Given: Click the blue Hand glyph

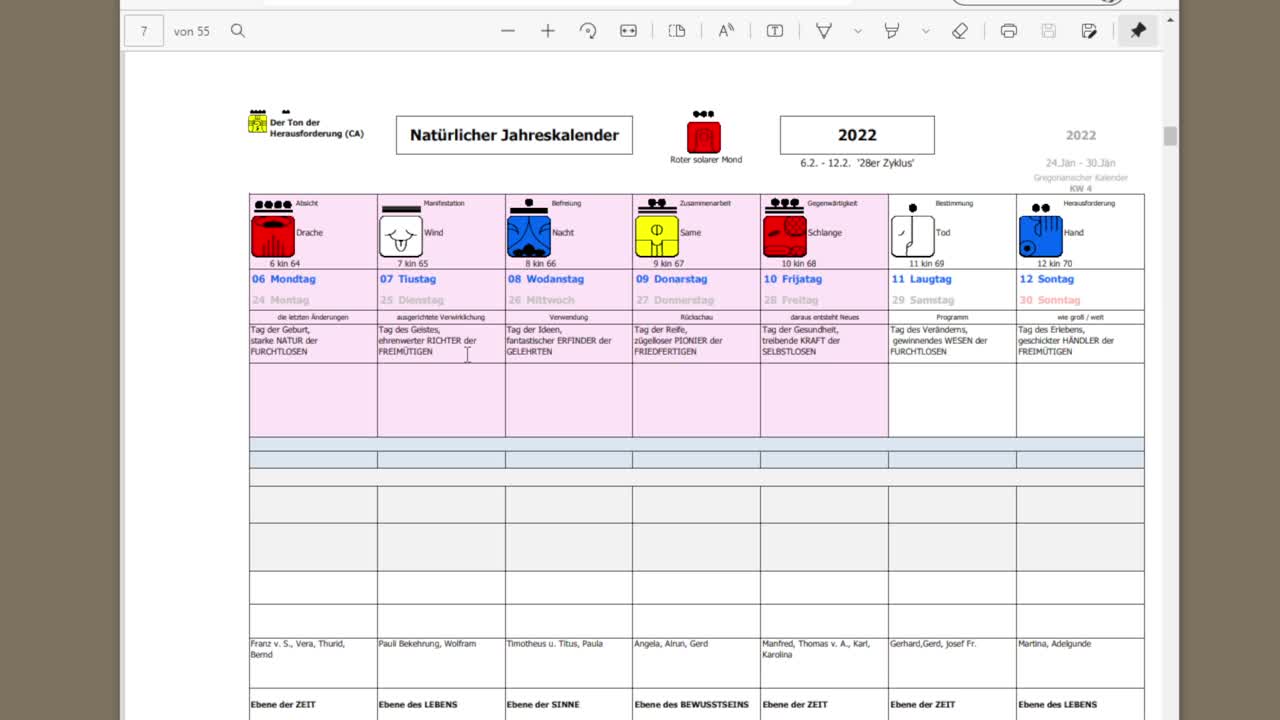Looking at the screenshot, I should [1041, 237].
